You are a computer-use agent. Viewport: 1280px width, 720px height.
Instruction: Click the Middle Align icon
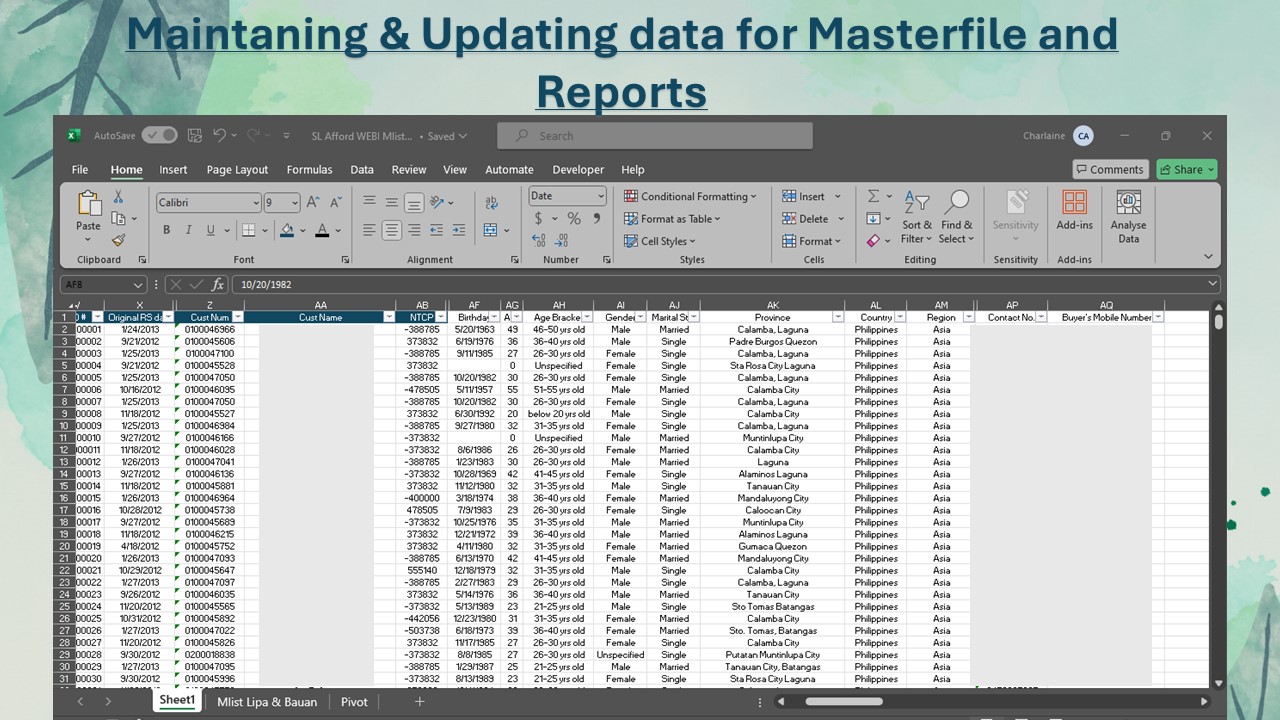pos(391,202)
